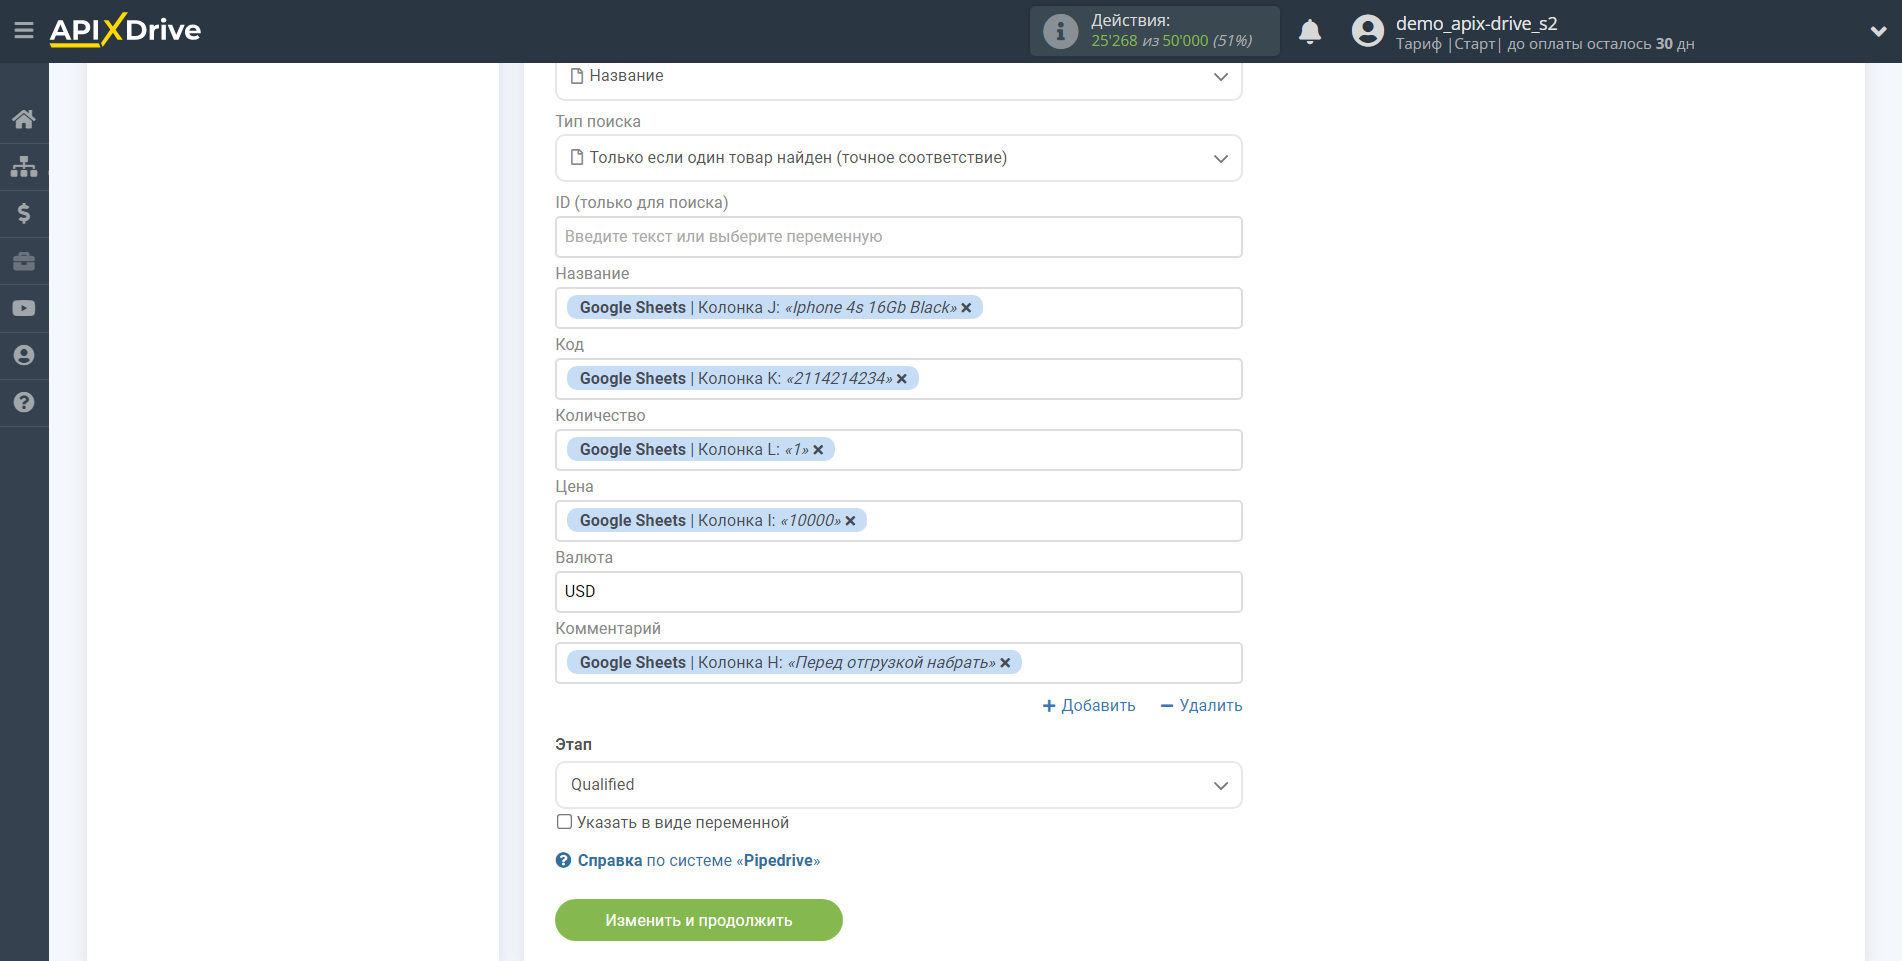Open the Тип поиска dropdown
This screenshot has height=961, width=1902.
[x=898, y=158]
